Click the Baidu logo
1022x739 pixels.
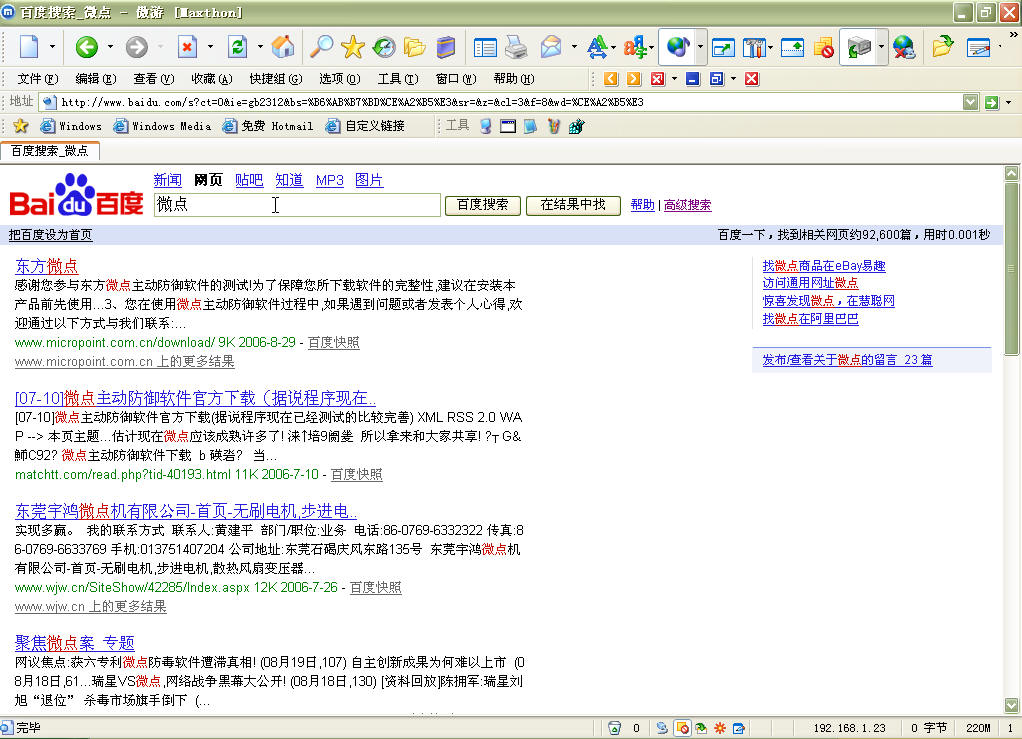click(x=76, y=196)
